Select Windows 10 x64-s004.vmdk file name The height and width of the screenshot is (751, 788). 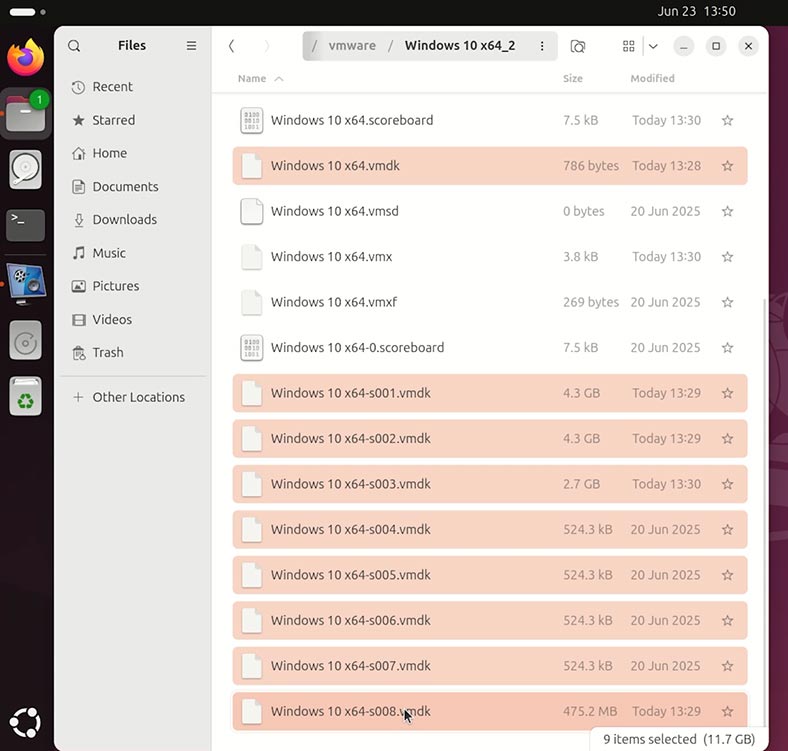pyautogui.click(x=351, y=530)
